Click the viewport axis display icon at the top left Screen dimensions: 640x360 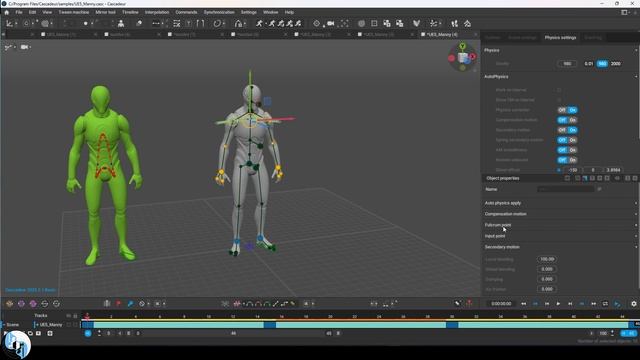[x=9, y=47]
